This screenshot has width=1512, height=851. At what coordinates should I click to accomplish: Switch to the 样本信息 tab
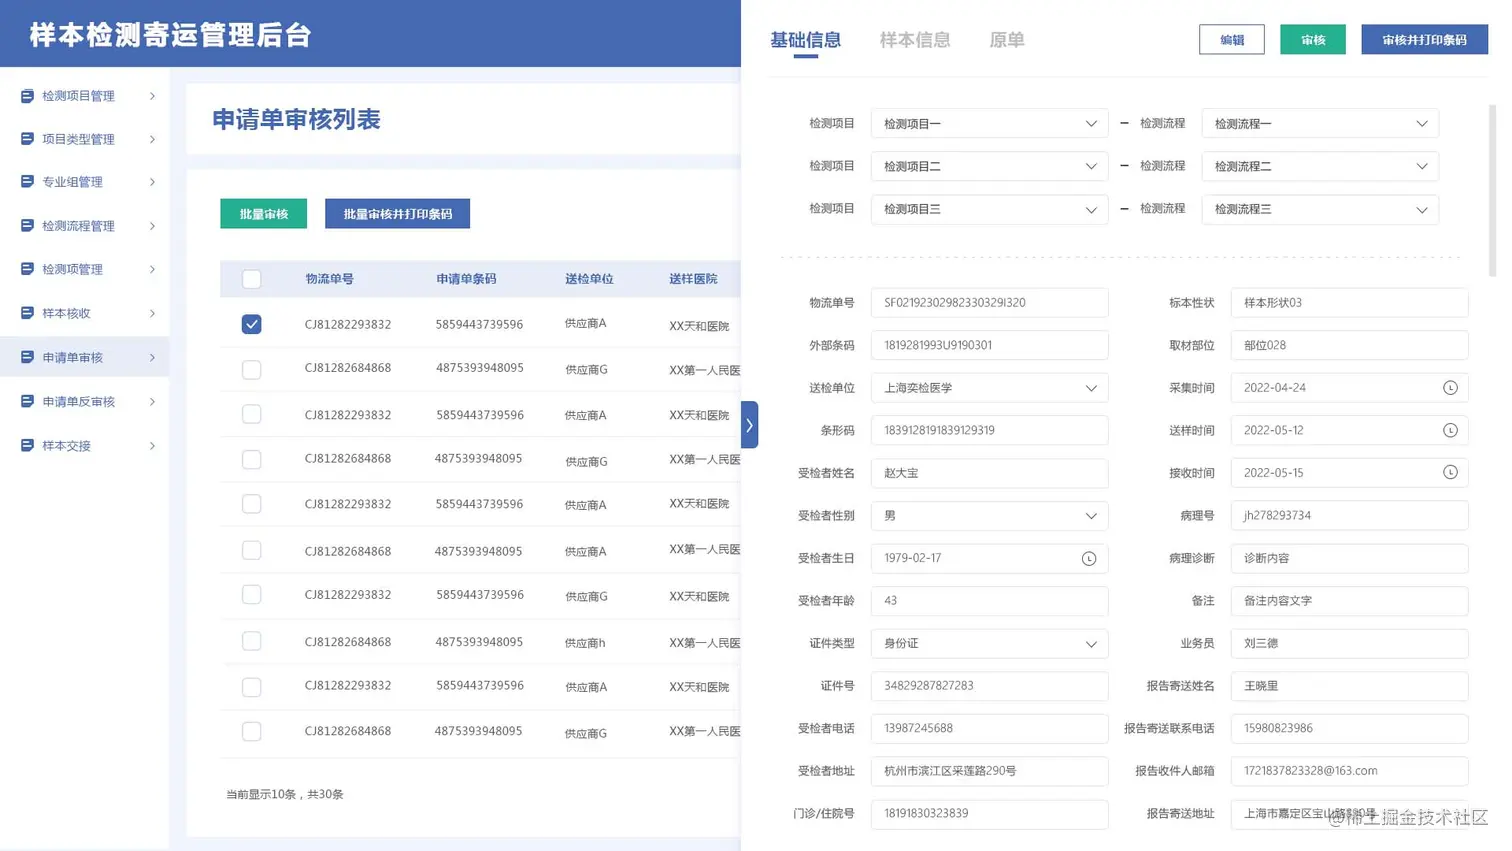click(915, 40)
